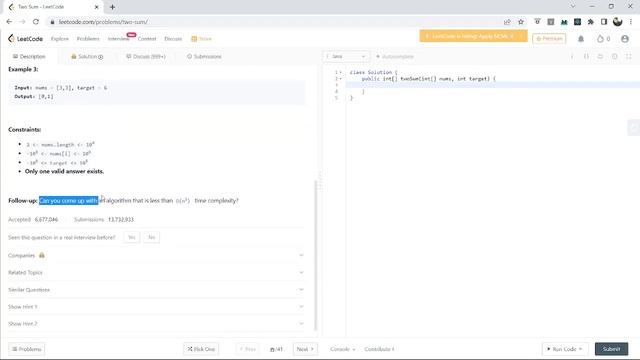
Task: Open the notifications bell
Action: [x=581, y=39]
